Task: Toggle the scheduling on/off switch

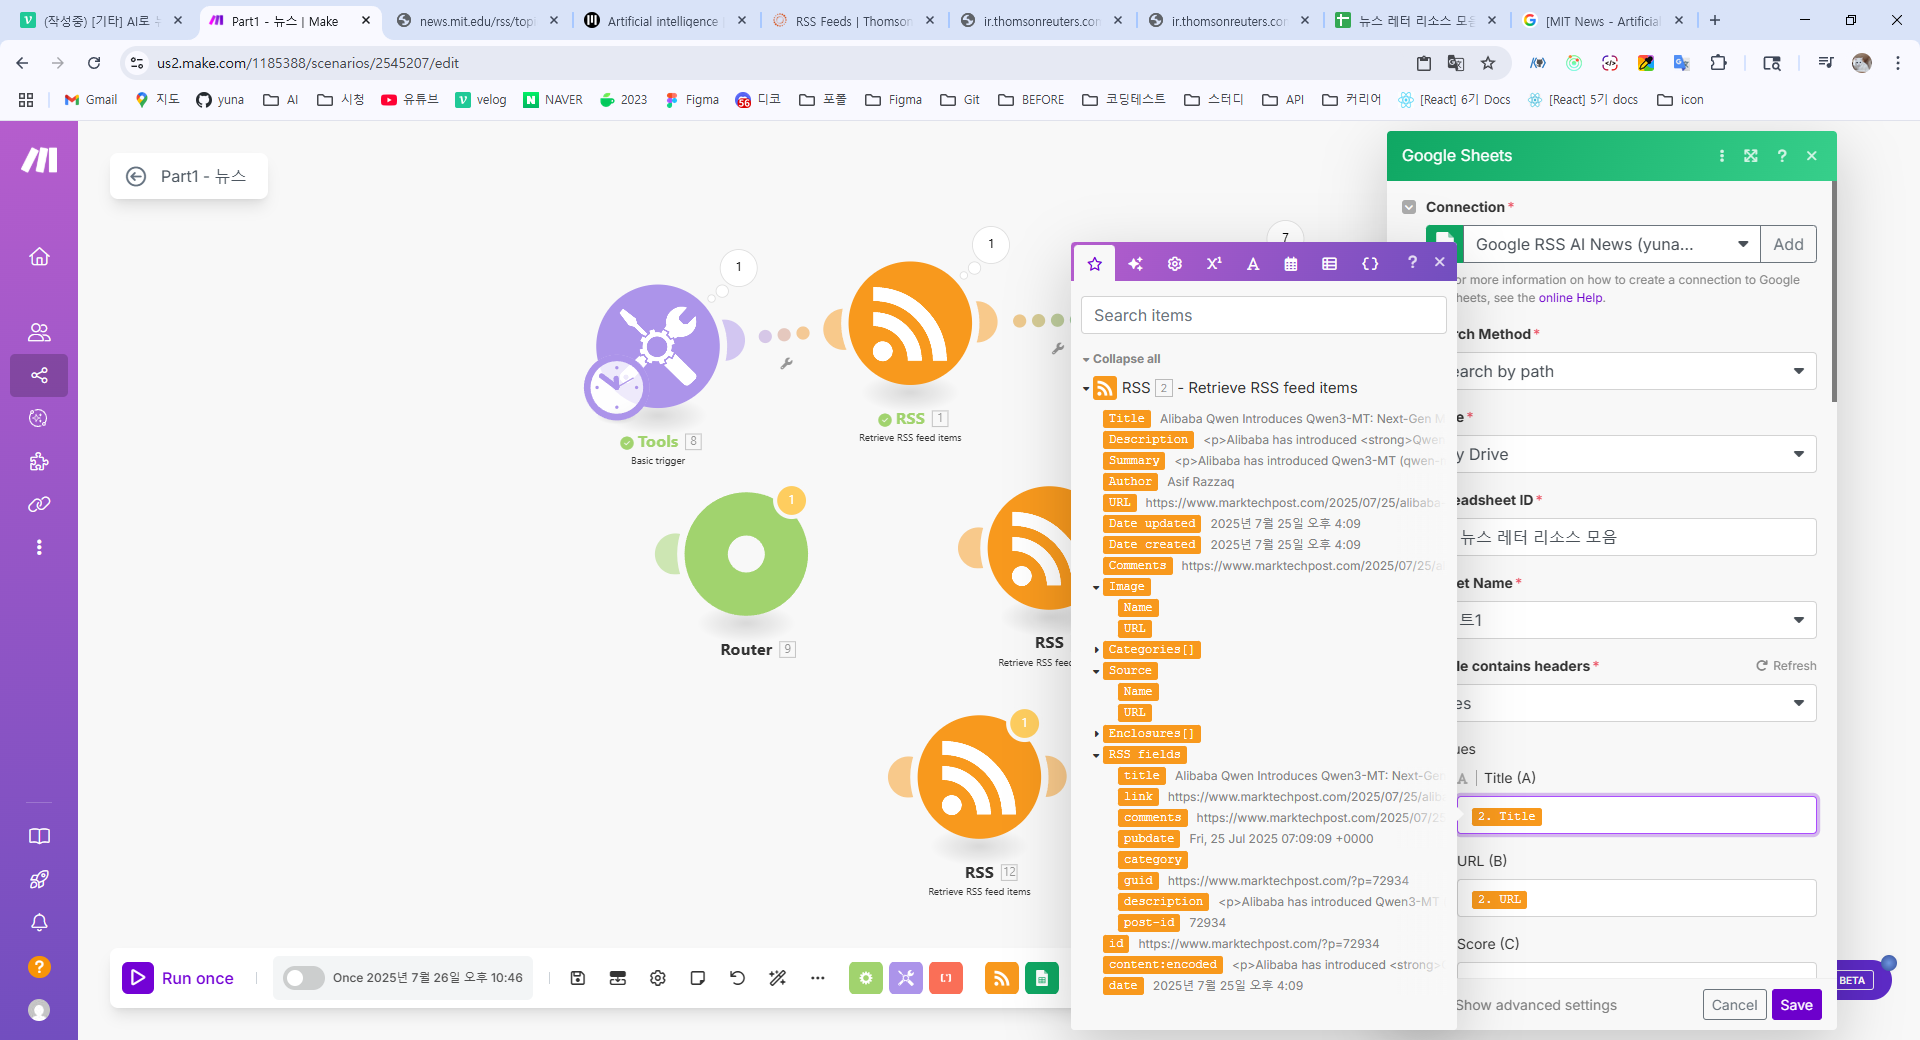Action: (303, 978)
